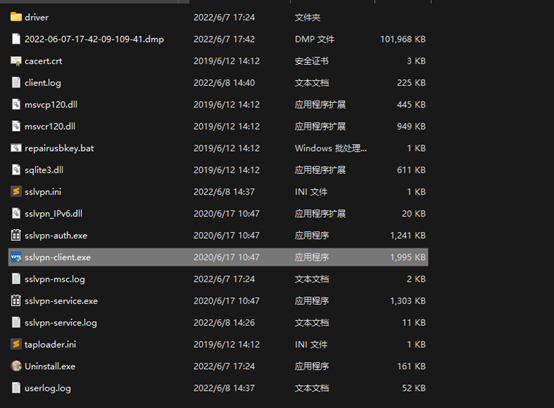Click the 225 KB size of client.log
The image size is (554, 408).
pyautogui.click(x=411, y=83)
